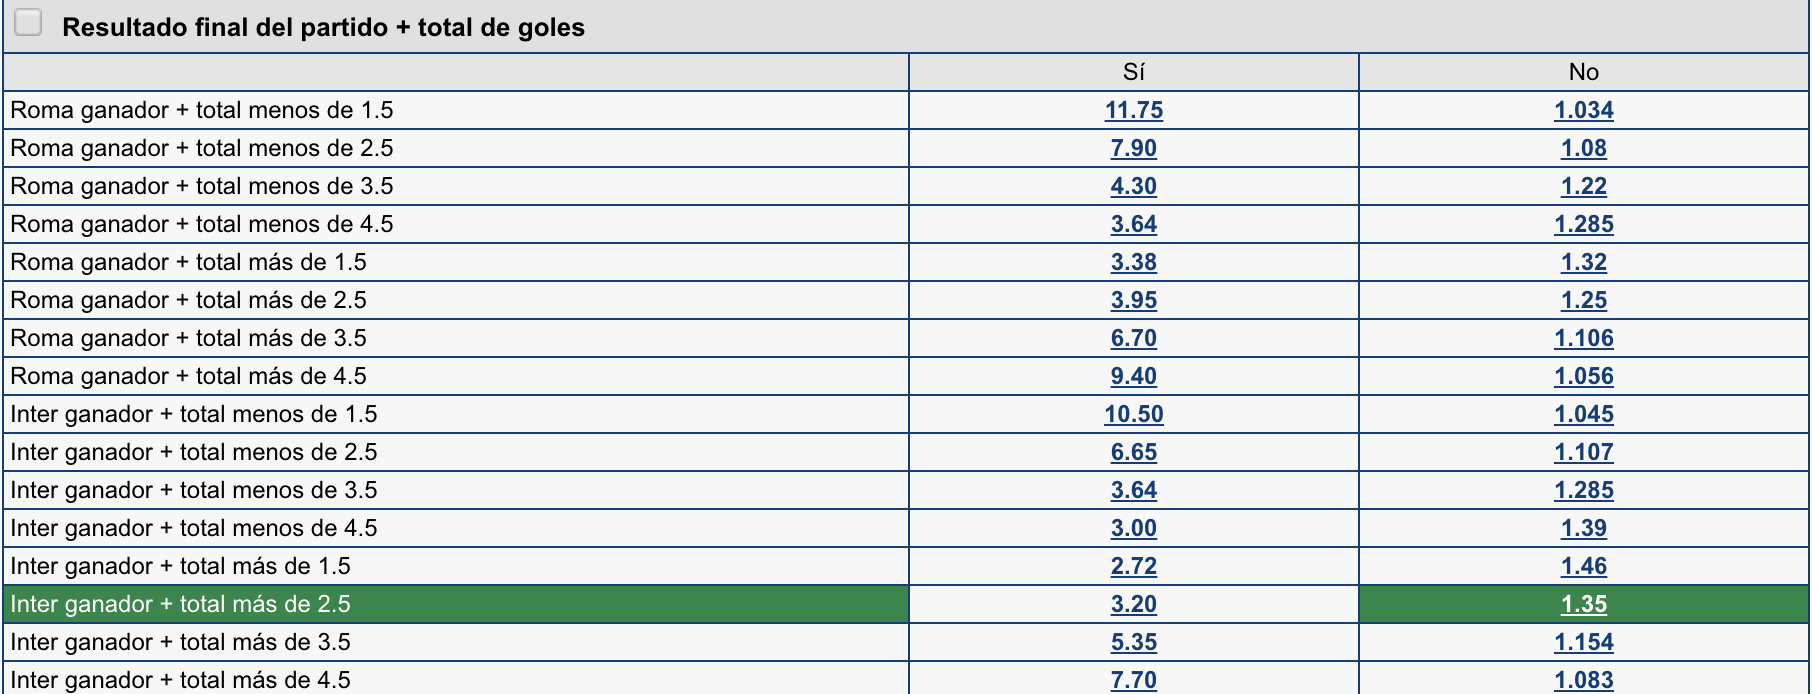1812x694 pixels.
Task: Click the 'Resultado final del partido + total de goles' title
Action: (323, 27)
